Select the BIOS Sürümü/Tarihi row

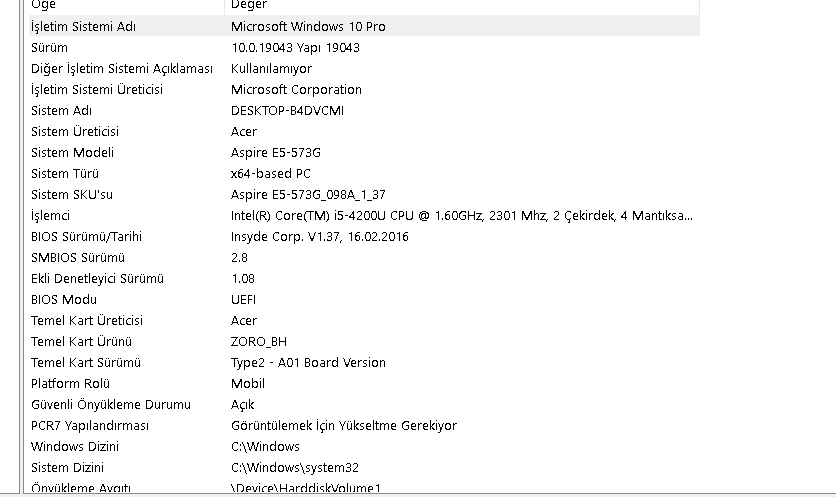(364, 236)
